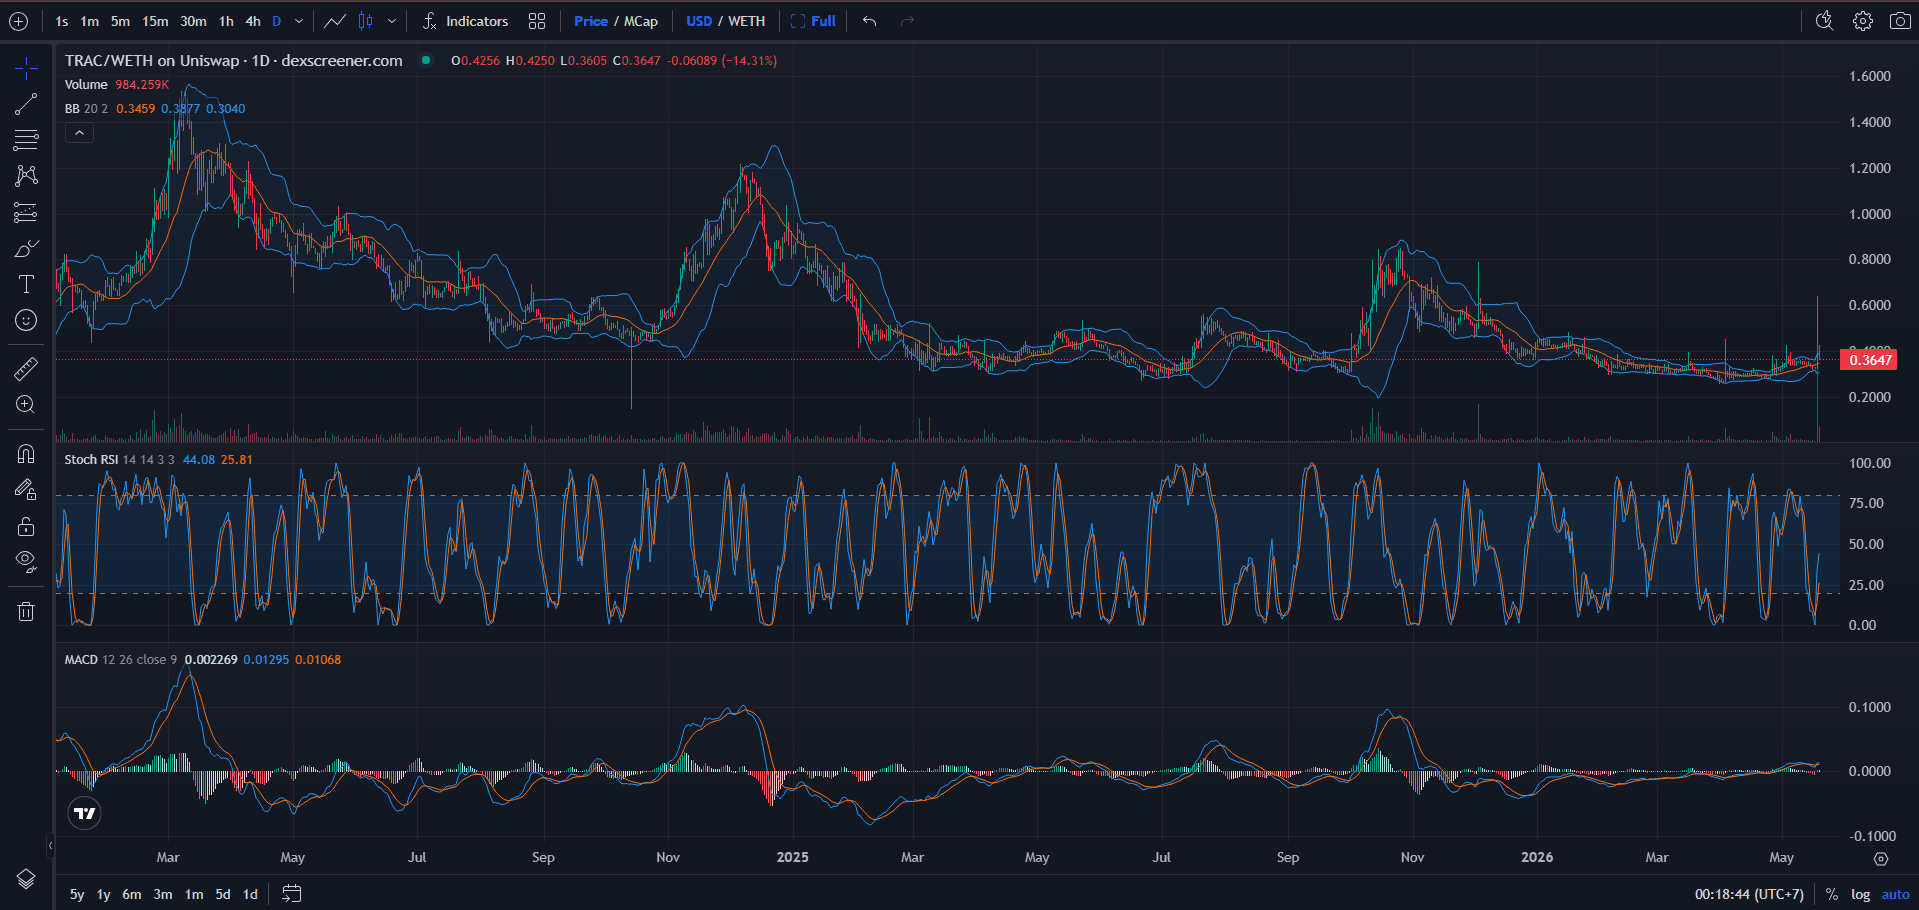Set date range to 5y
The width and height of the screenshot is (1919, 910).
point(77,894)
